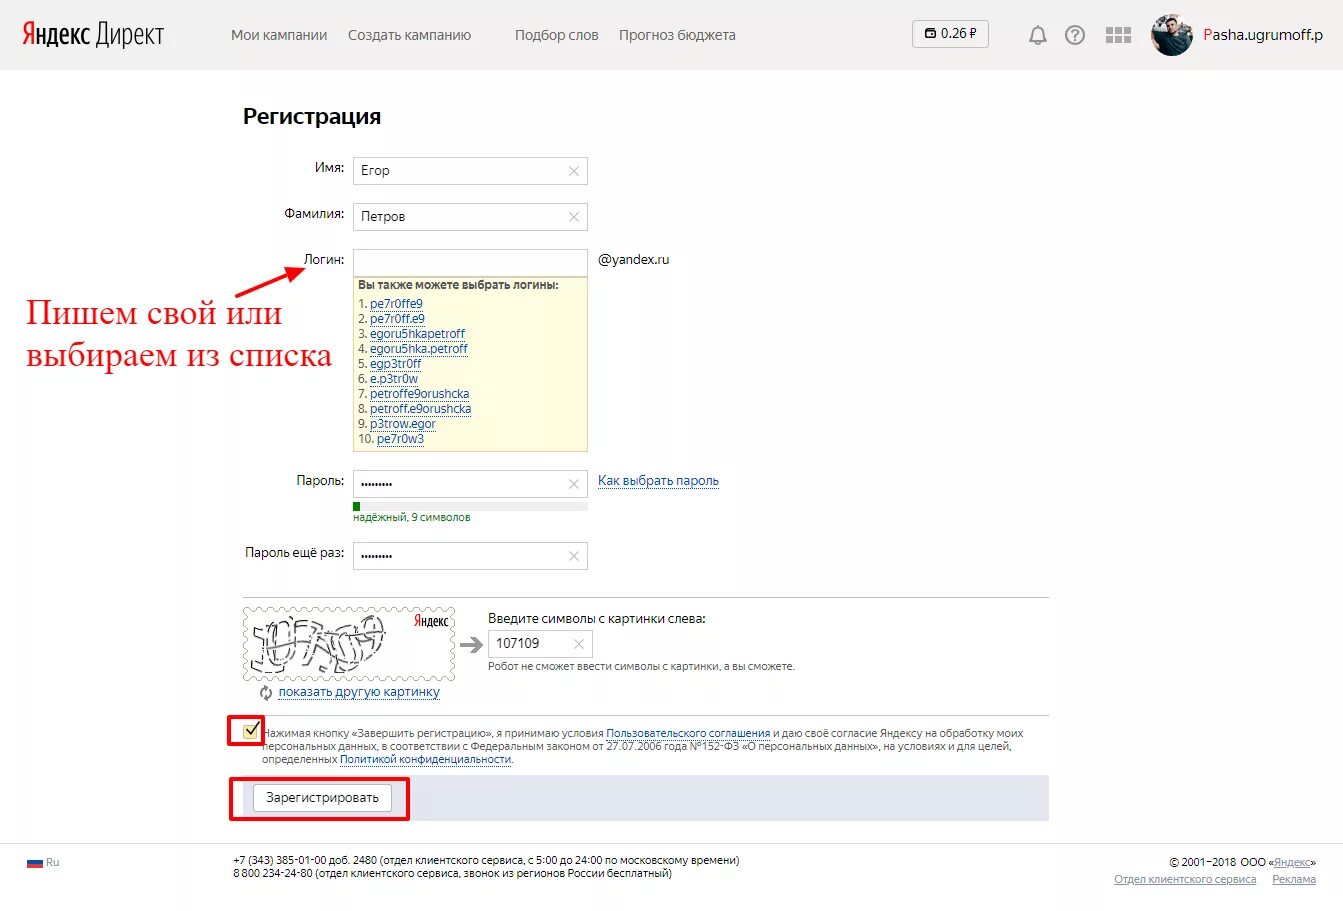Screen dimensions: 1343x911
Task: Click the @yandex.ru domain text
Action: [634, 260]
